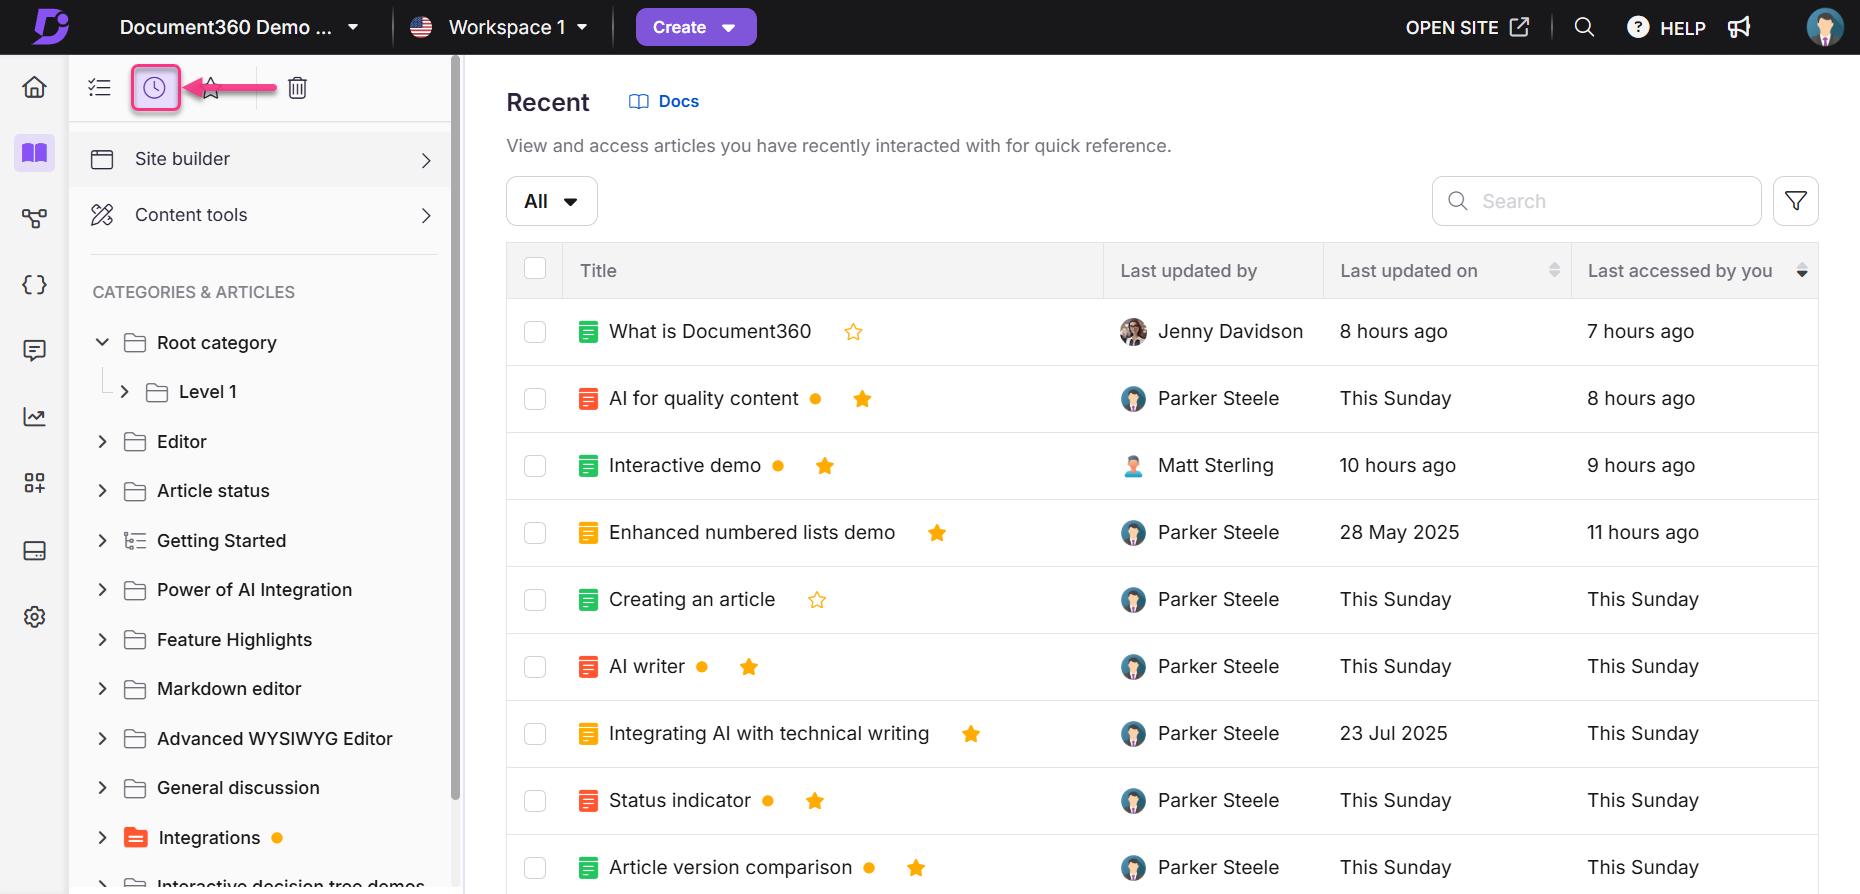The width and height of the screenshot is (1860, 894).
Task: Expand the Level 1 folder
Action: click(125, 392)
